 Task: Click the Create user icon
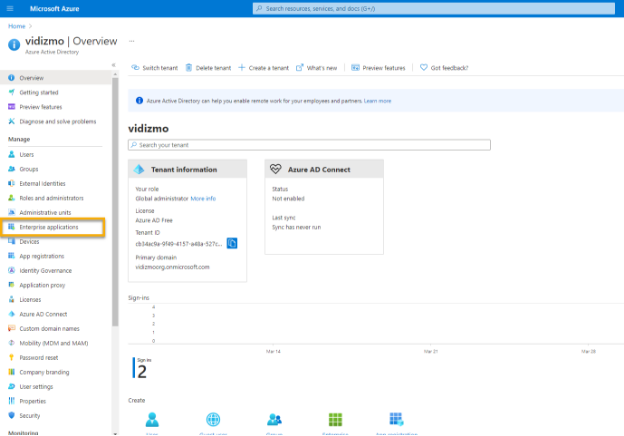[152, 419]
